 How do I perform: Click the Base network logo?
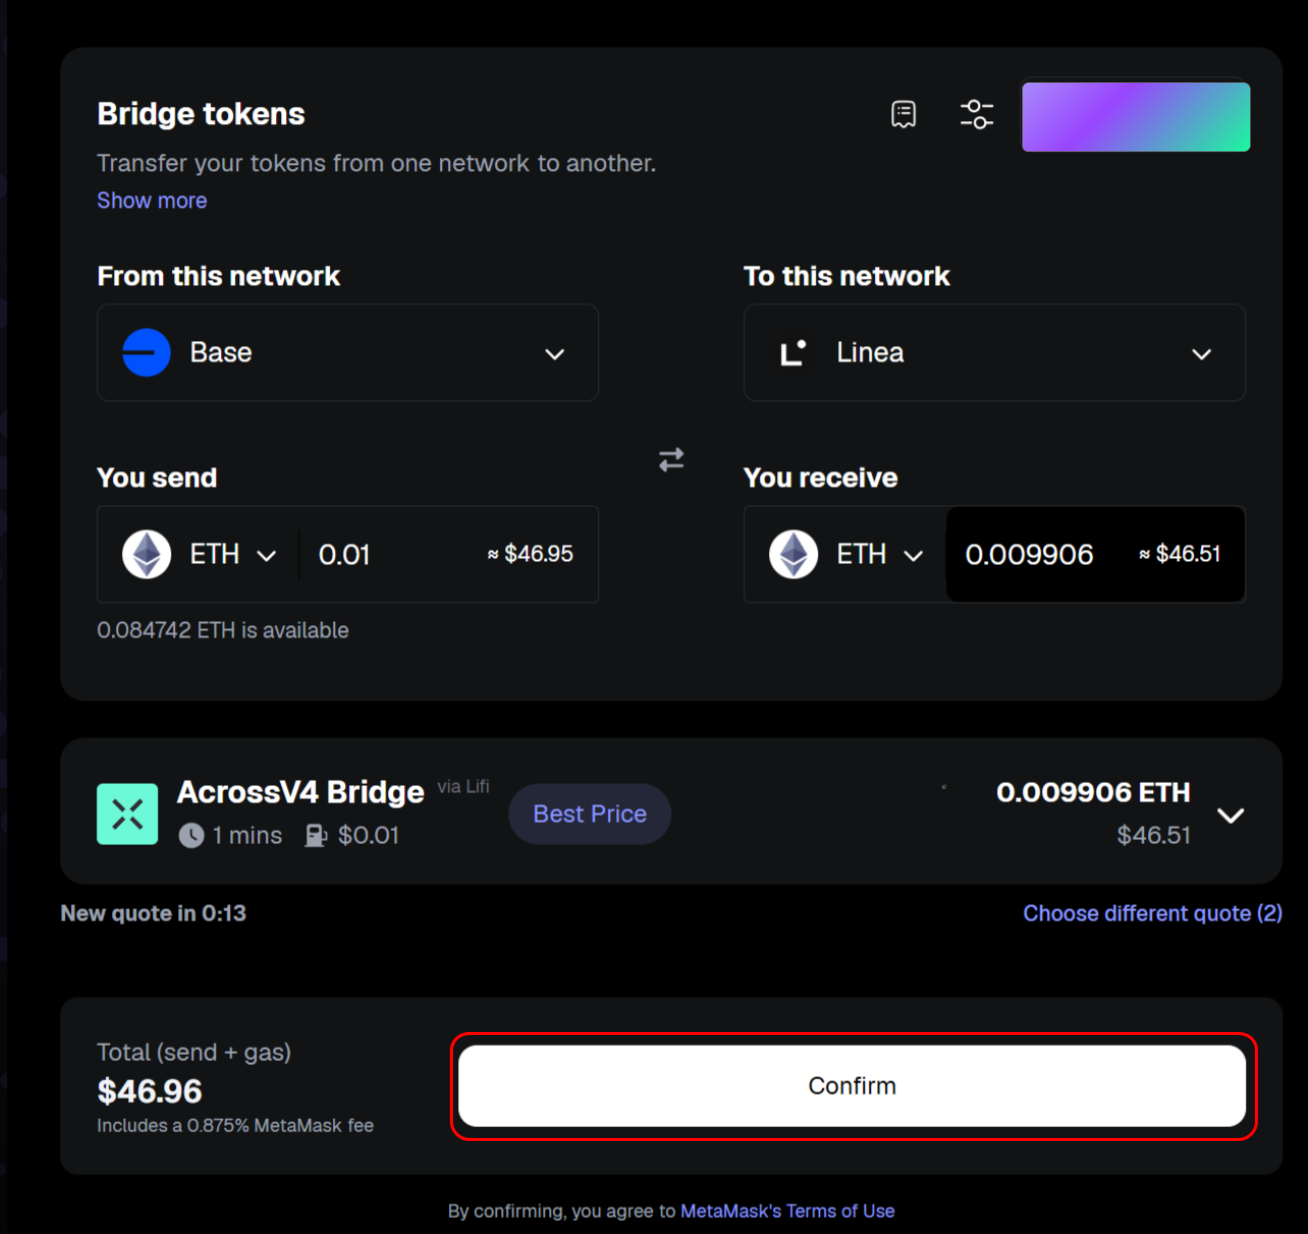pos(146,353)
